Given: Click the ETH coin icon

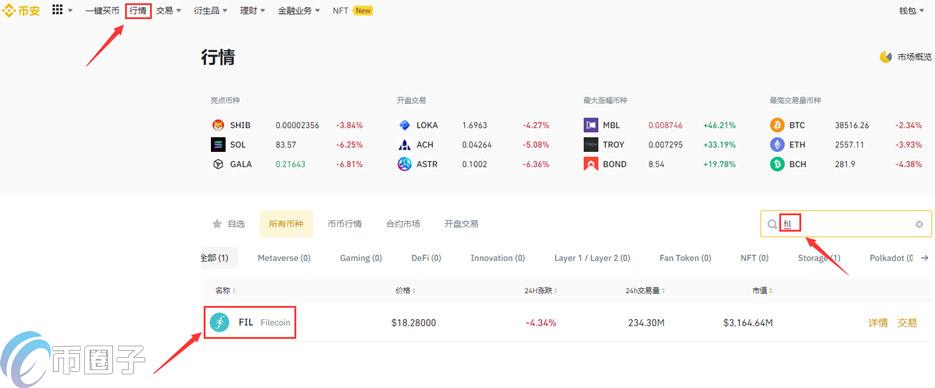Looking at the screenshot, I should [x=777, y=144].
